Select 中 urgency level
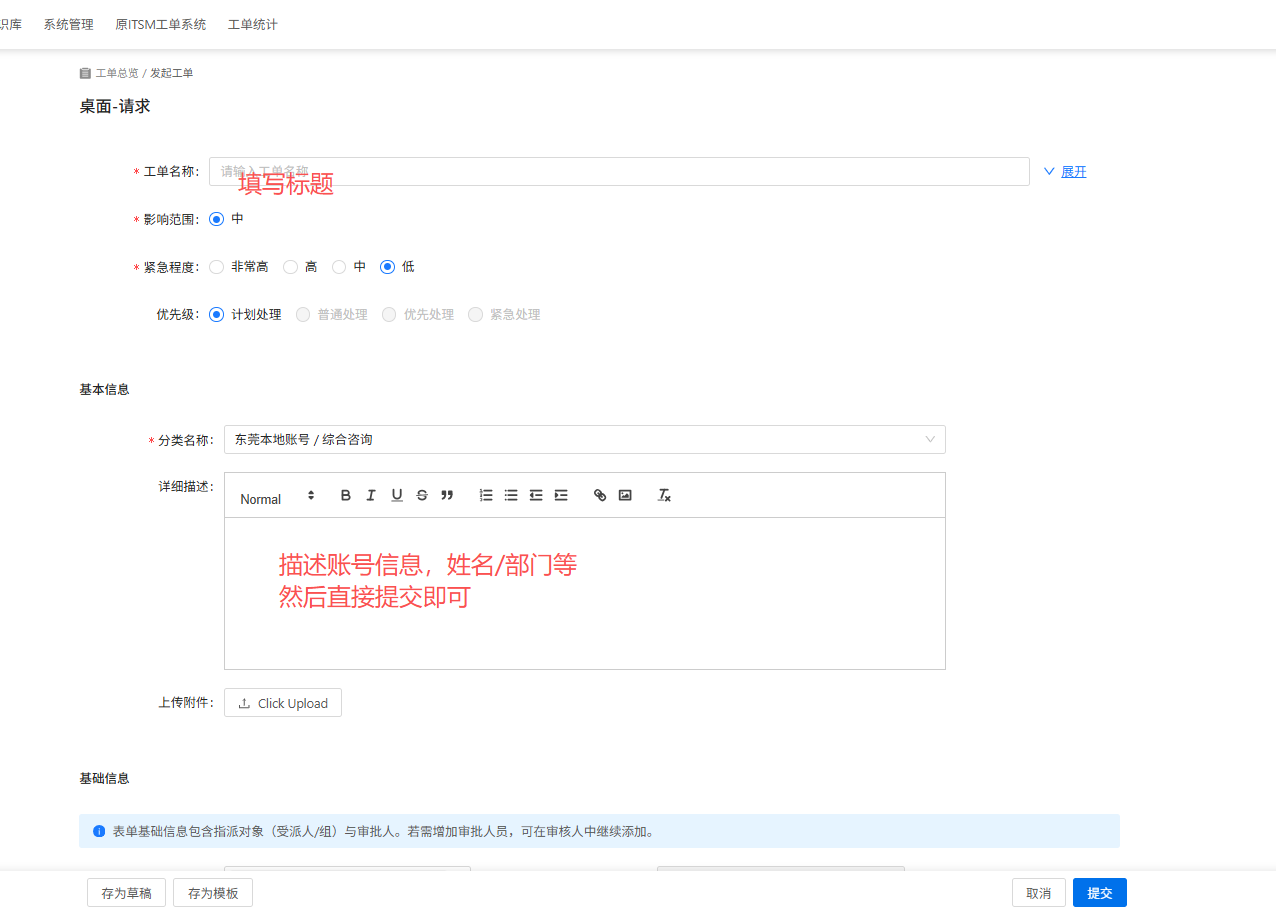Screen dimensions: 1276x914 (339, 267)
